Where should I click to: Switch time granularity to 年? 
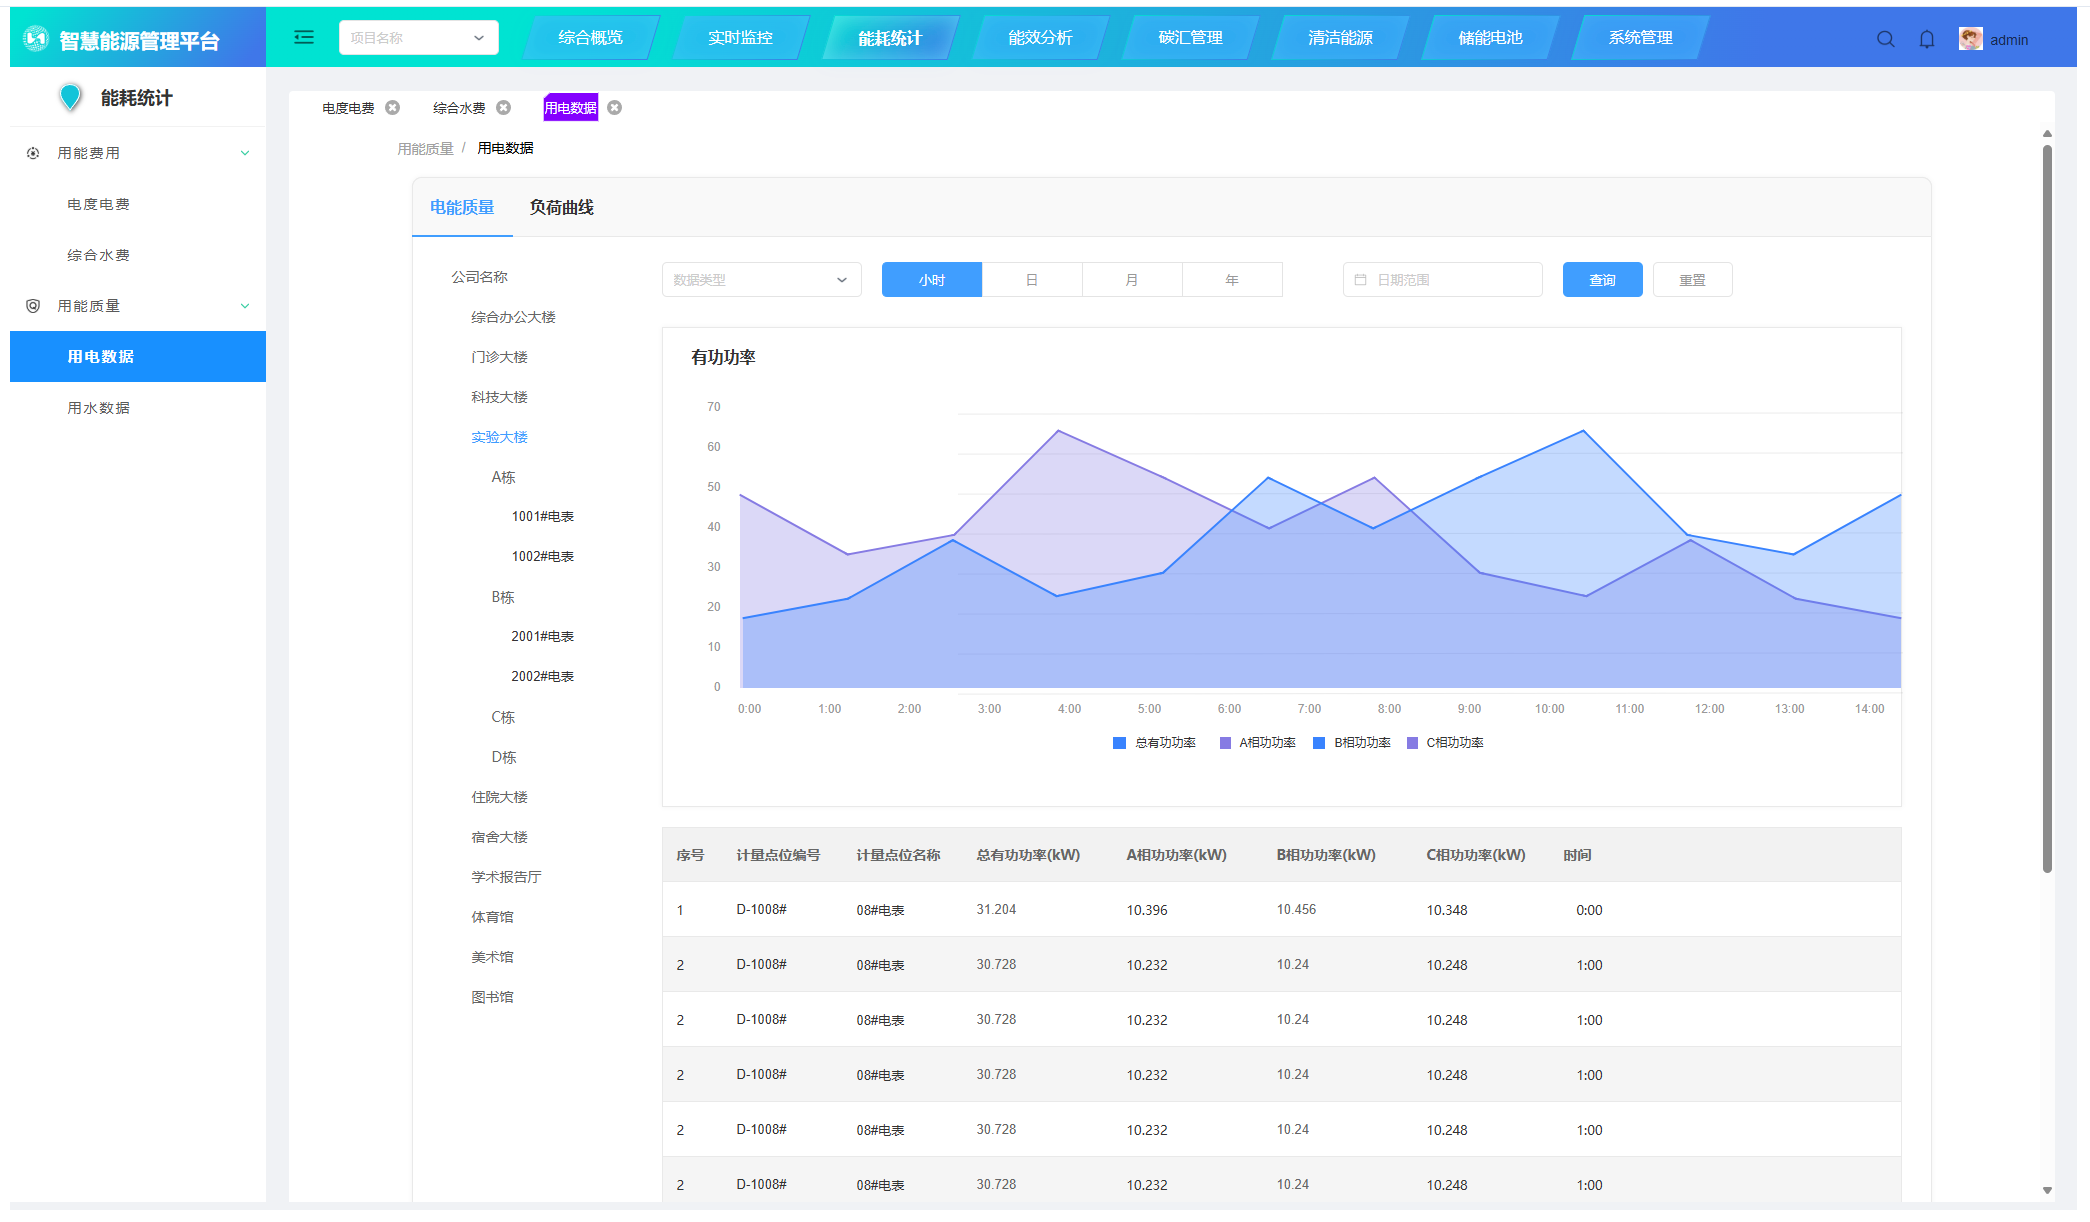[1231, 280]
